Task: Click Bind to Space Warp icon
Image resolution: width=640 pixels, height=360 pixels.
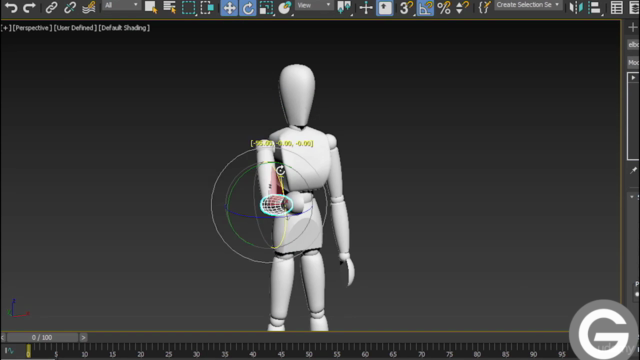Action: (89, 7)
